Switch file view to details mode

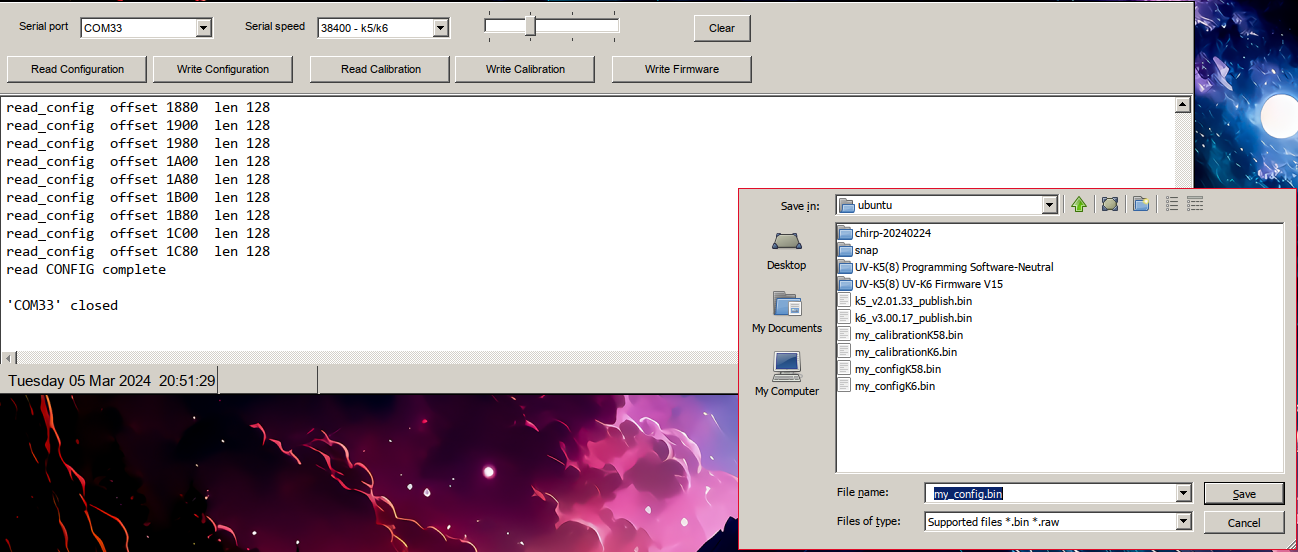1194,205
